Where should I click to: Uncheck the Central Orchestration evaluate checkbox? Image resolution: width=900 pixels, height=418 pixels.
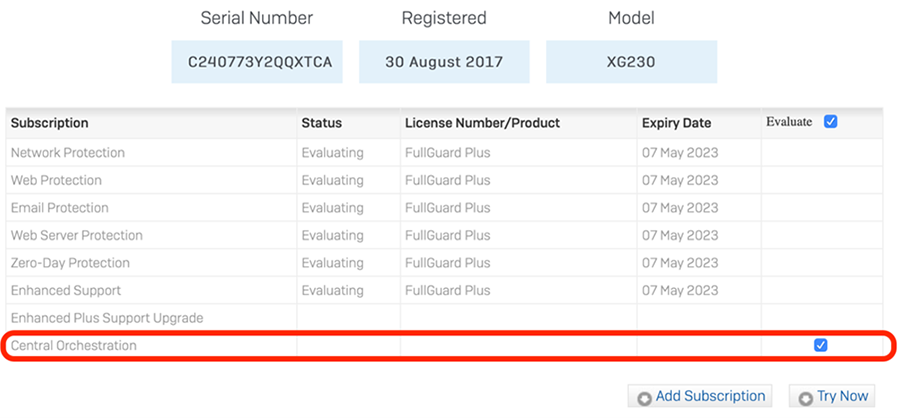[821, 345]
